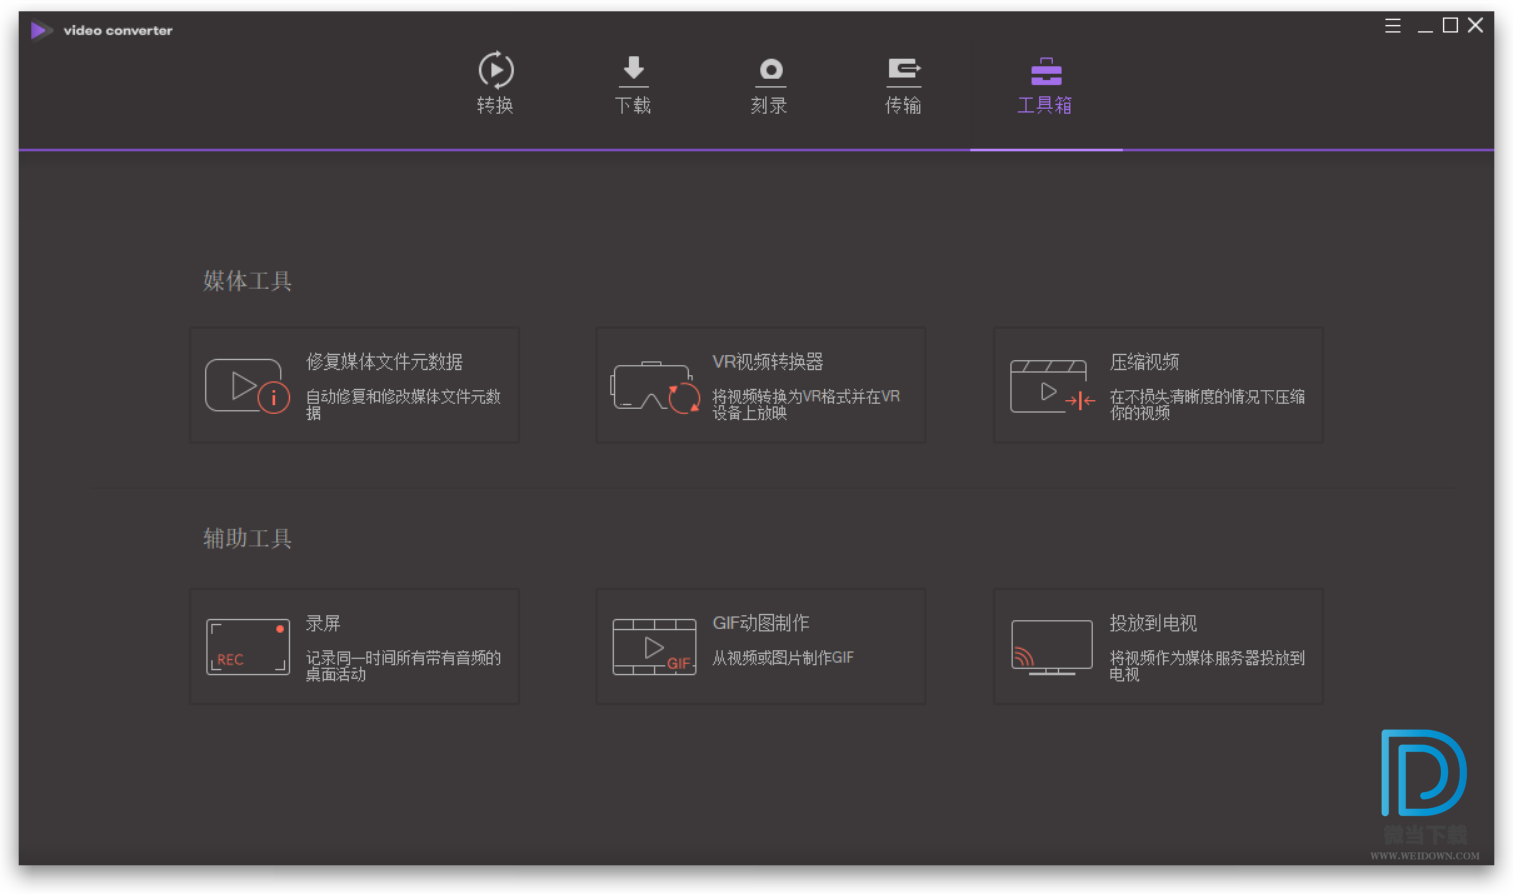Screen dimensions: 1513x894
Task: Click the download arrow icon
Action: point(633,70)
